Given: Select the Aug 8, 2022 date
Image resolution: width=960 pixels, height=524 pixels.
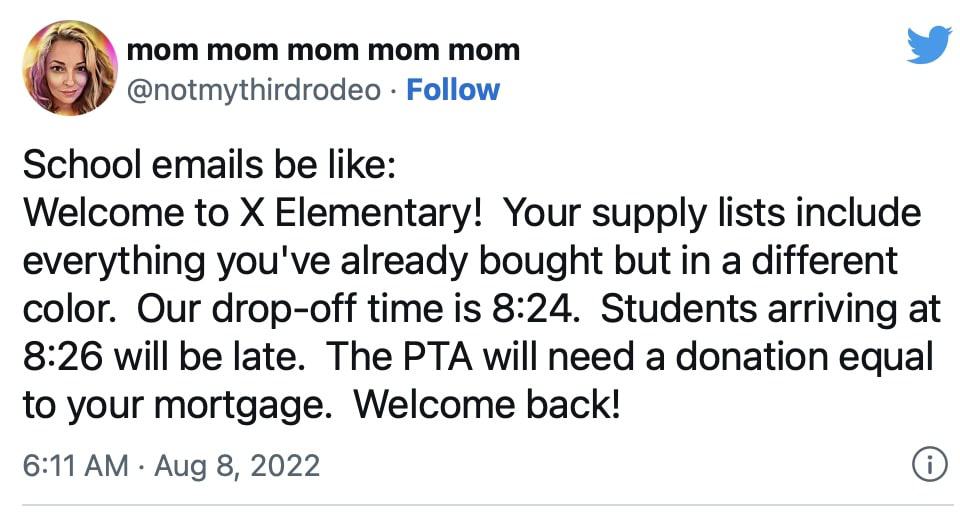Looking at the screenshot, I should coord(237,465).
